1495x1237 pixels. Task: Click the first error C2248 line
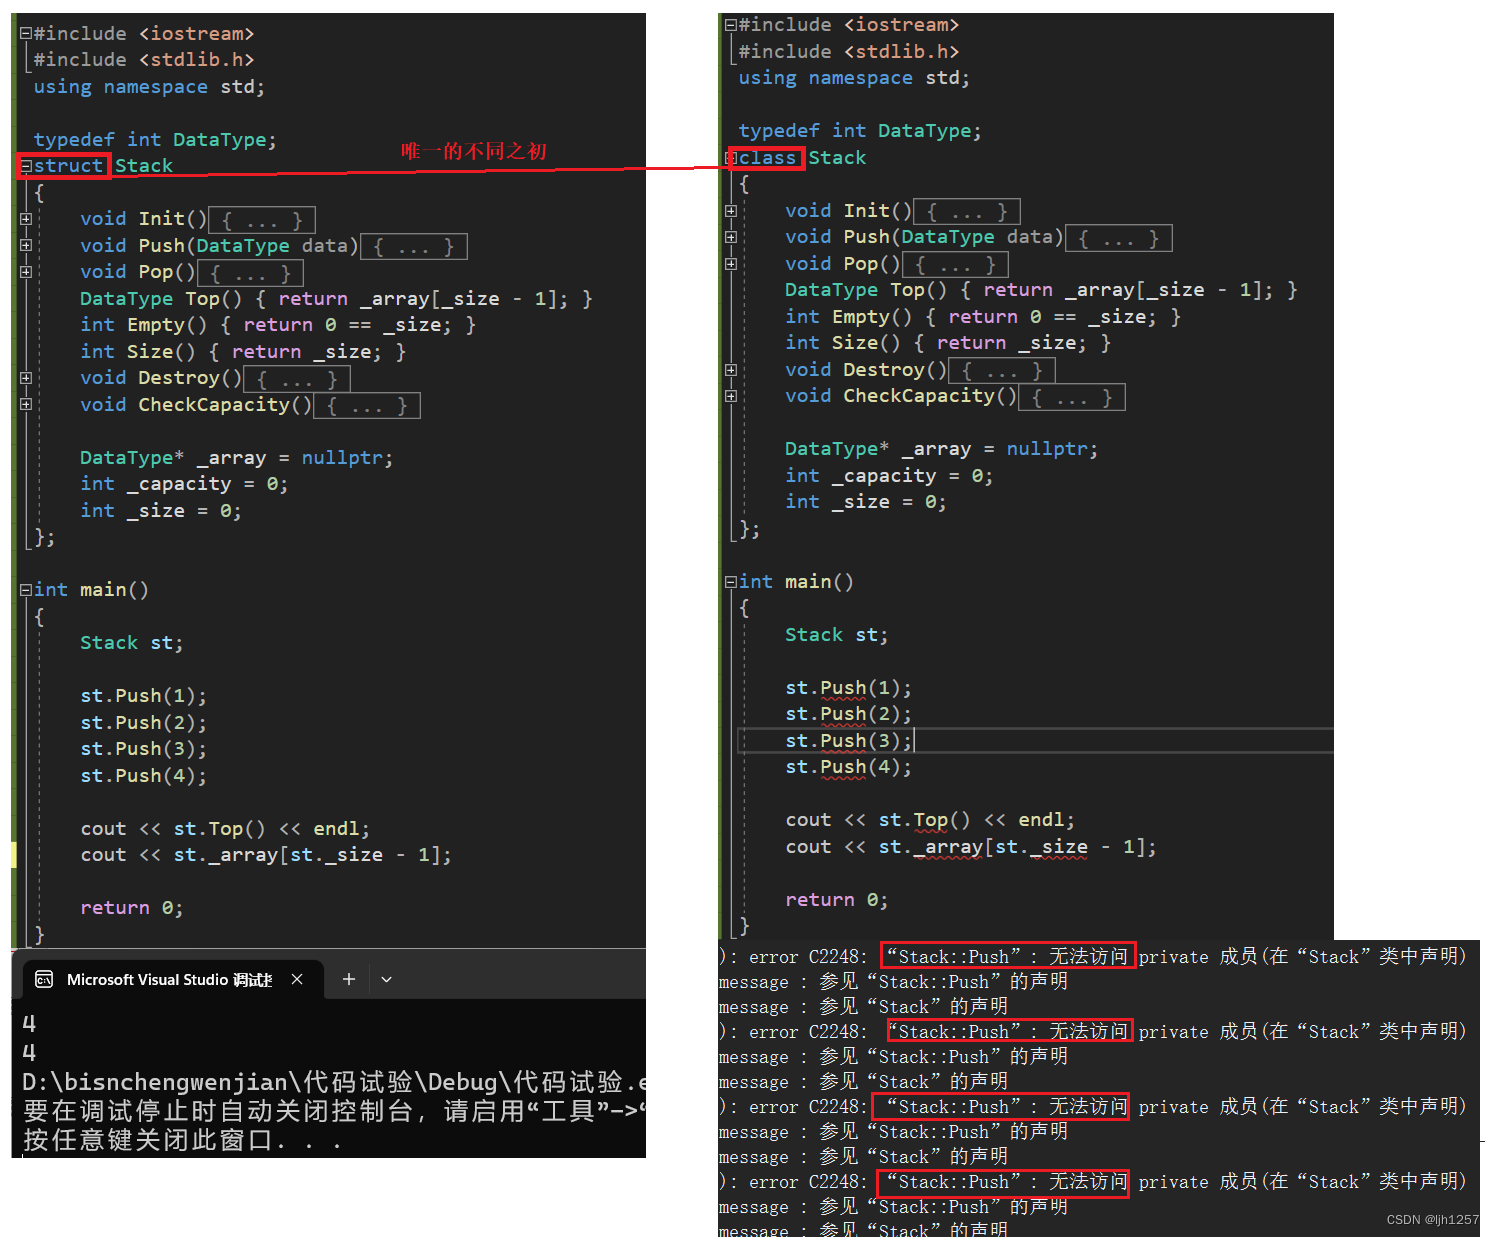pyautogui.click(x=1093, y=957)
